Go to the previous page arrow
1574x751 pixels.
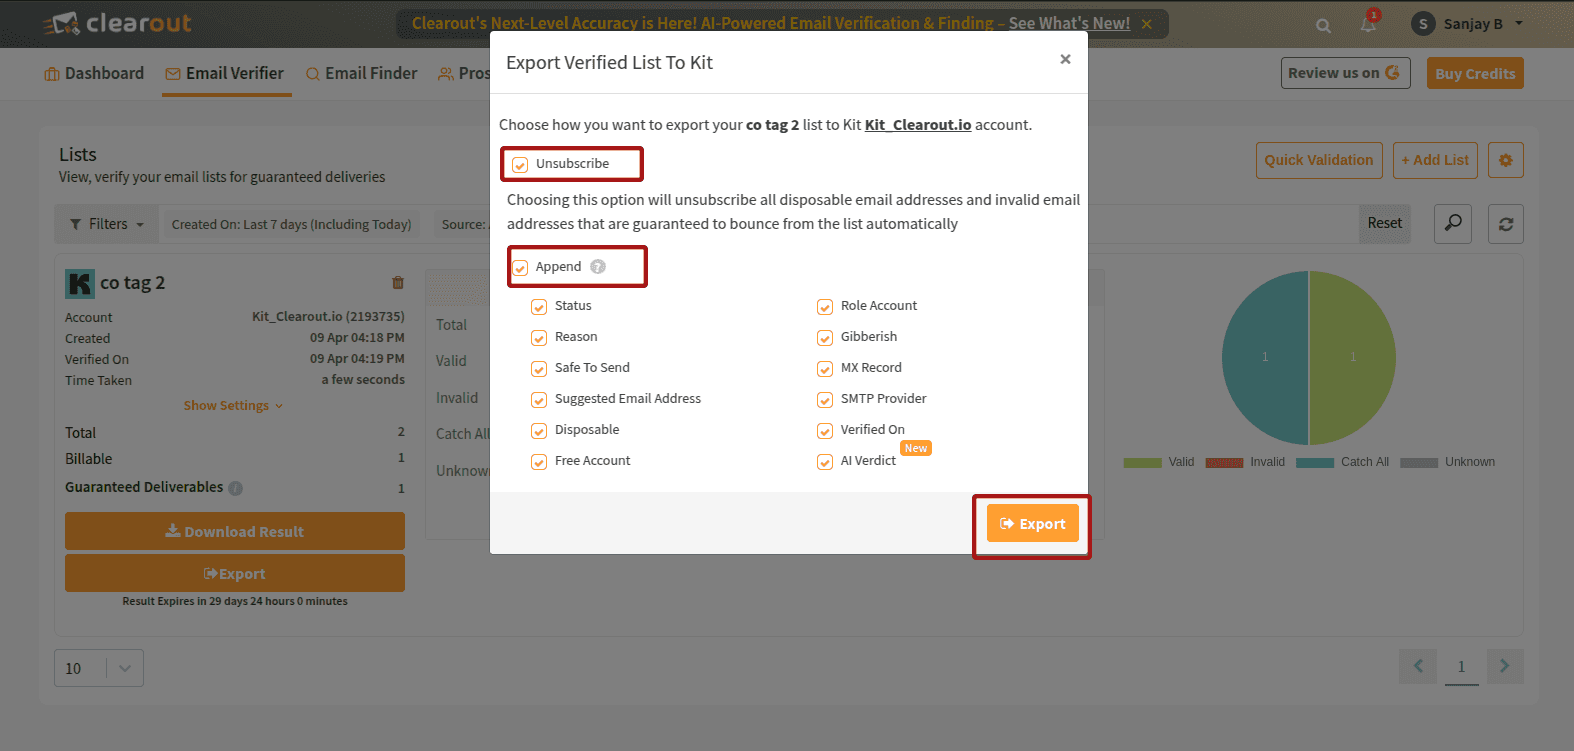pyautogui.click(x=1418, y=666)
